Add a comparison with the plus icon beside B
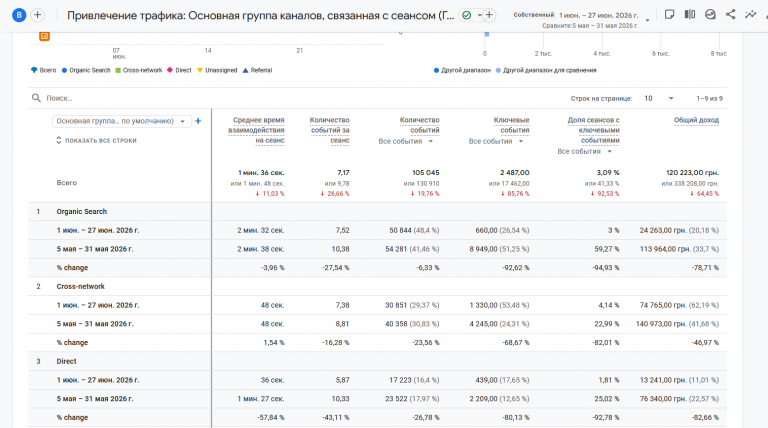Screen dimensions: 768x428 tap(37, 15)
